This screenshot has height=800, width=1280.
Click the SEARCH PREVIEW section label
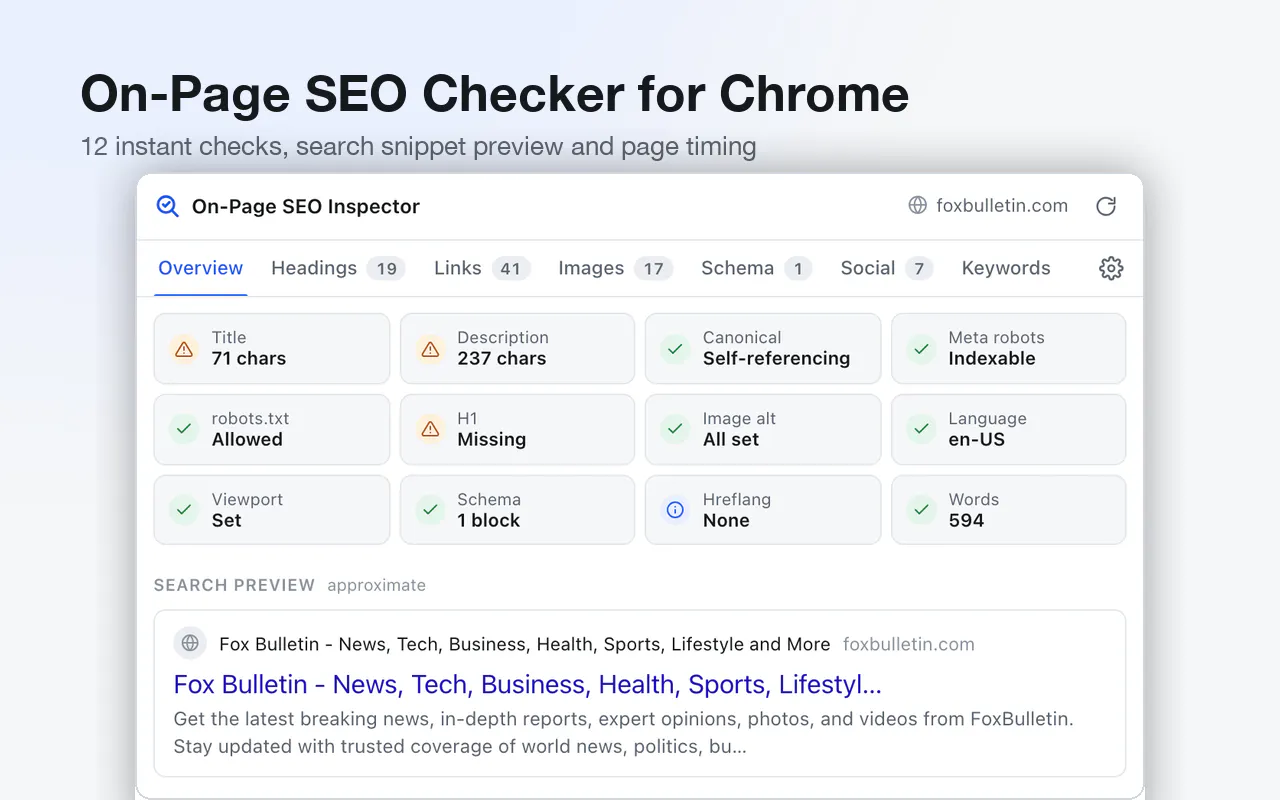pos(234,585)
